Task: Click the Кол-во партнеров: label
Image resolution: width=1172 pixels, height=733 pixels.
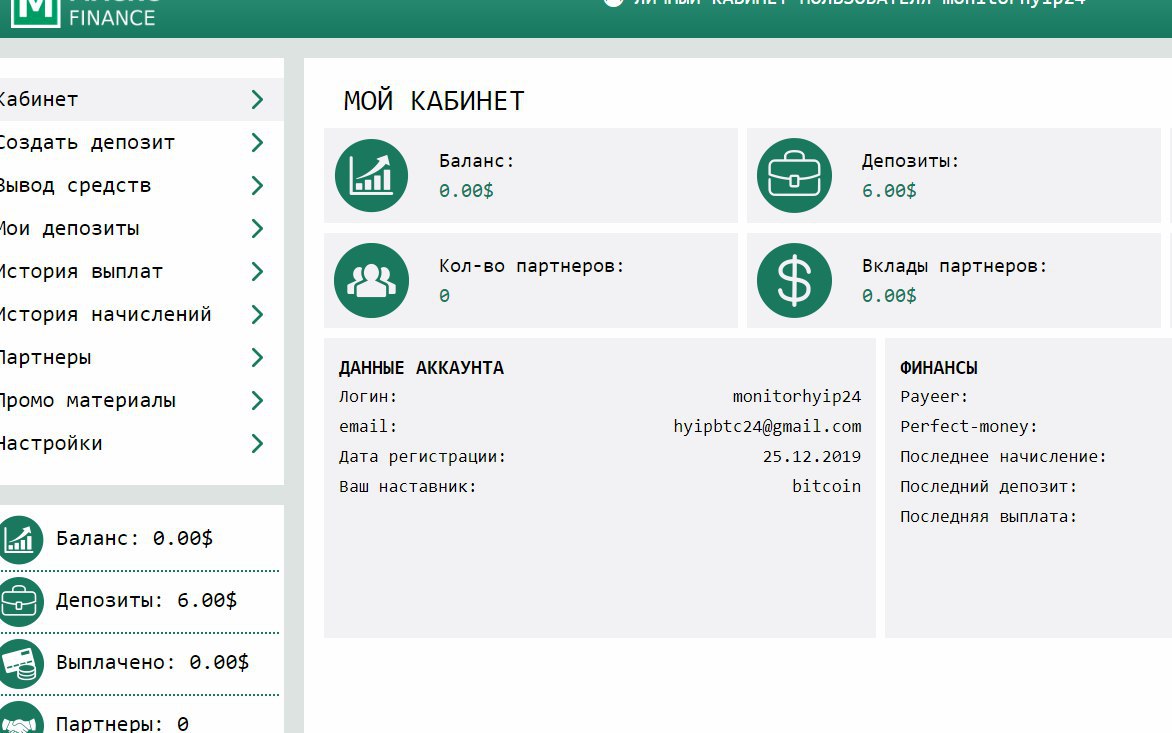Action: tap(531, 266)
